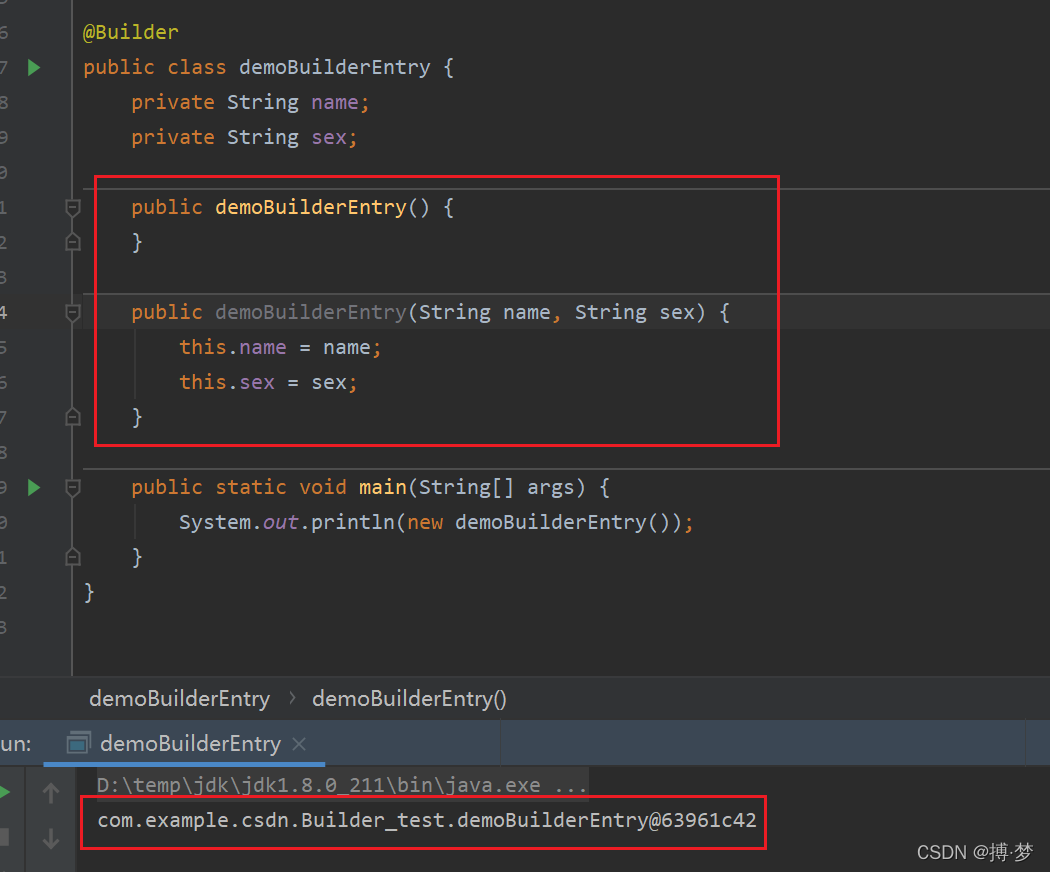Viewport: 1050px width, 872px height.
Task: Click the no-arg demoBuilderEntry() constructor name
Action: [311, 208]
